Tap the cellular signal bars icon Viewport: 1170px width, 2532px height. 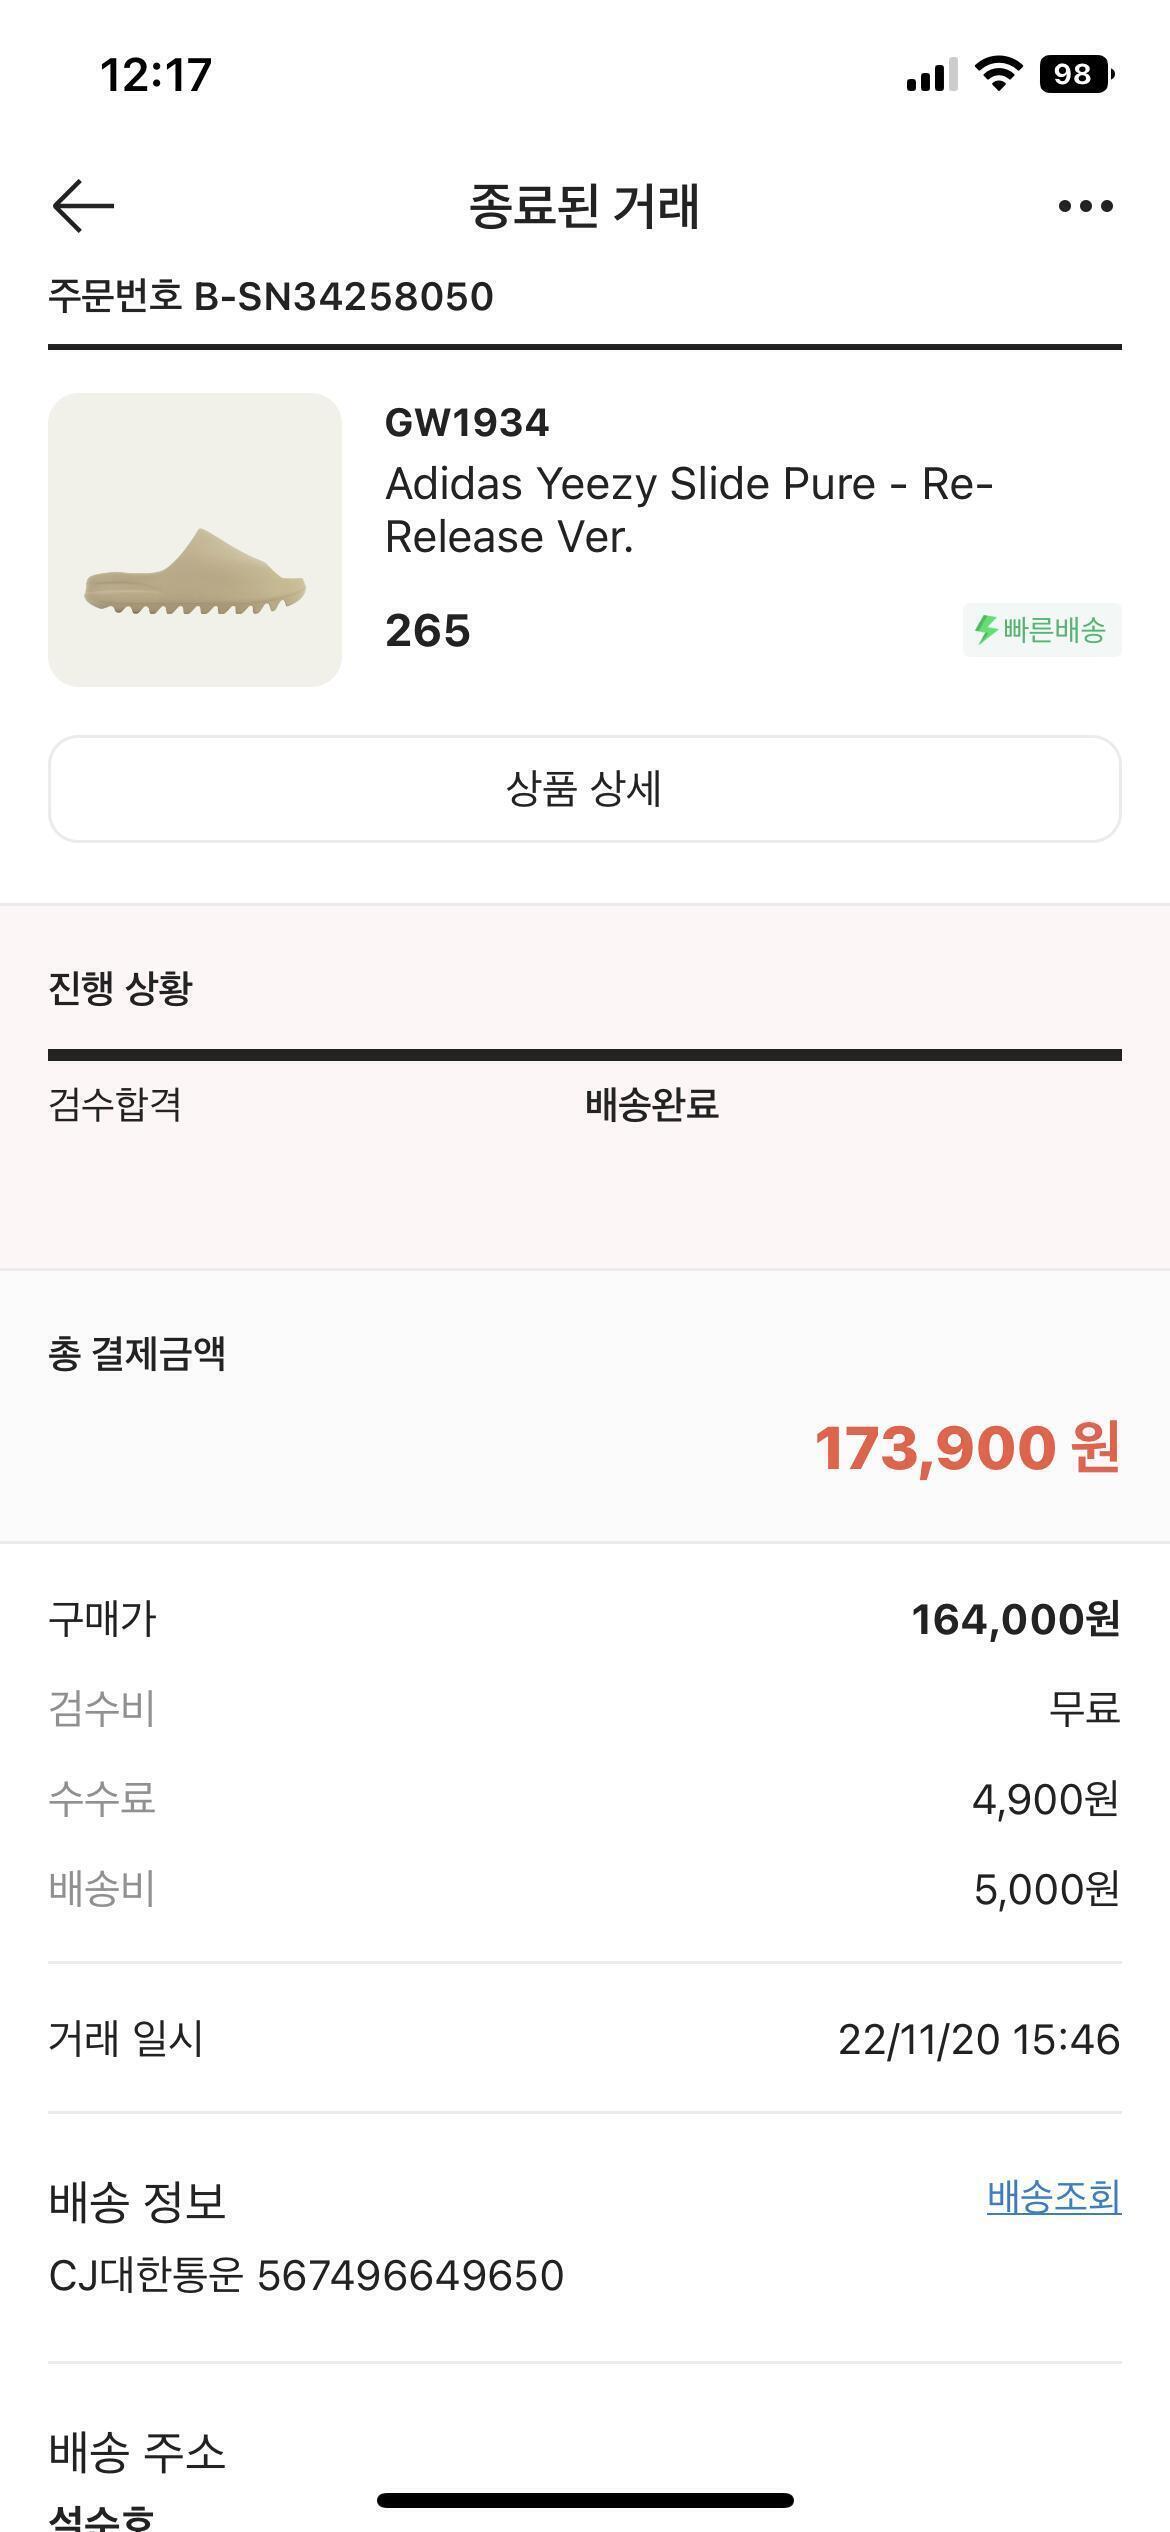tap(931, 75)
